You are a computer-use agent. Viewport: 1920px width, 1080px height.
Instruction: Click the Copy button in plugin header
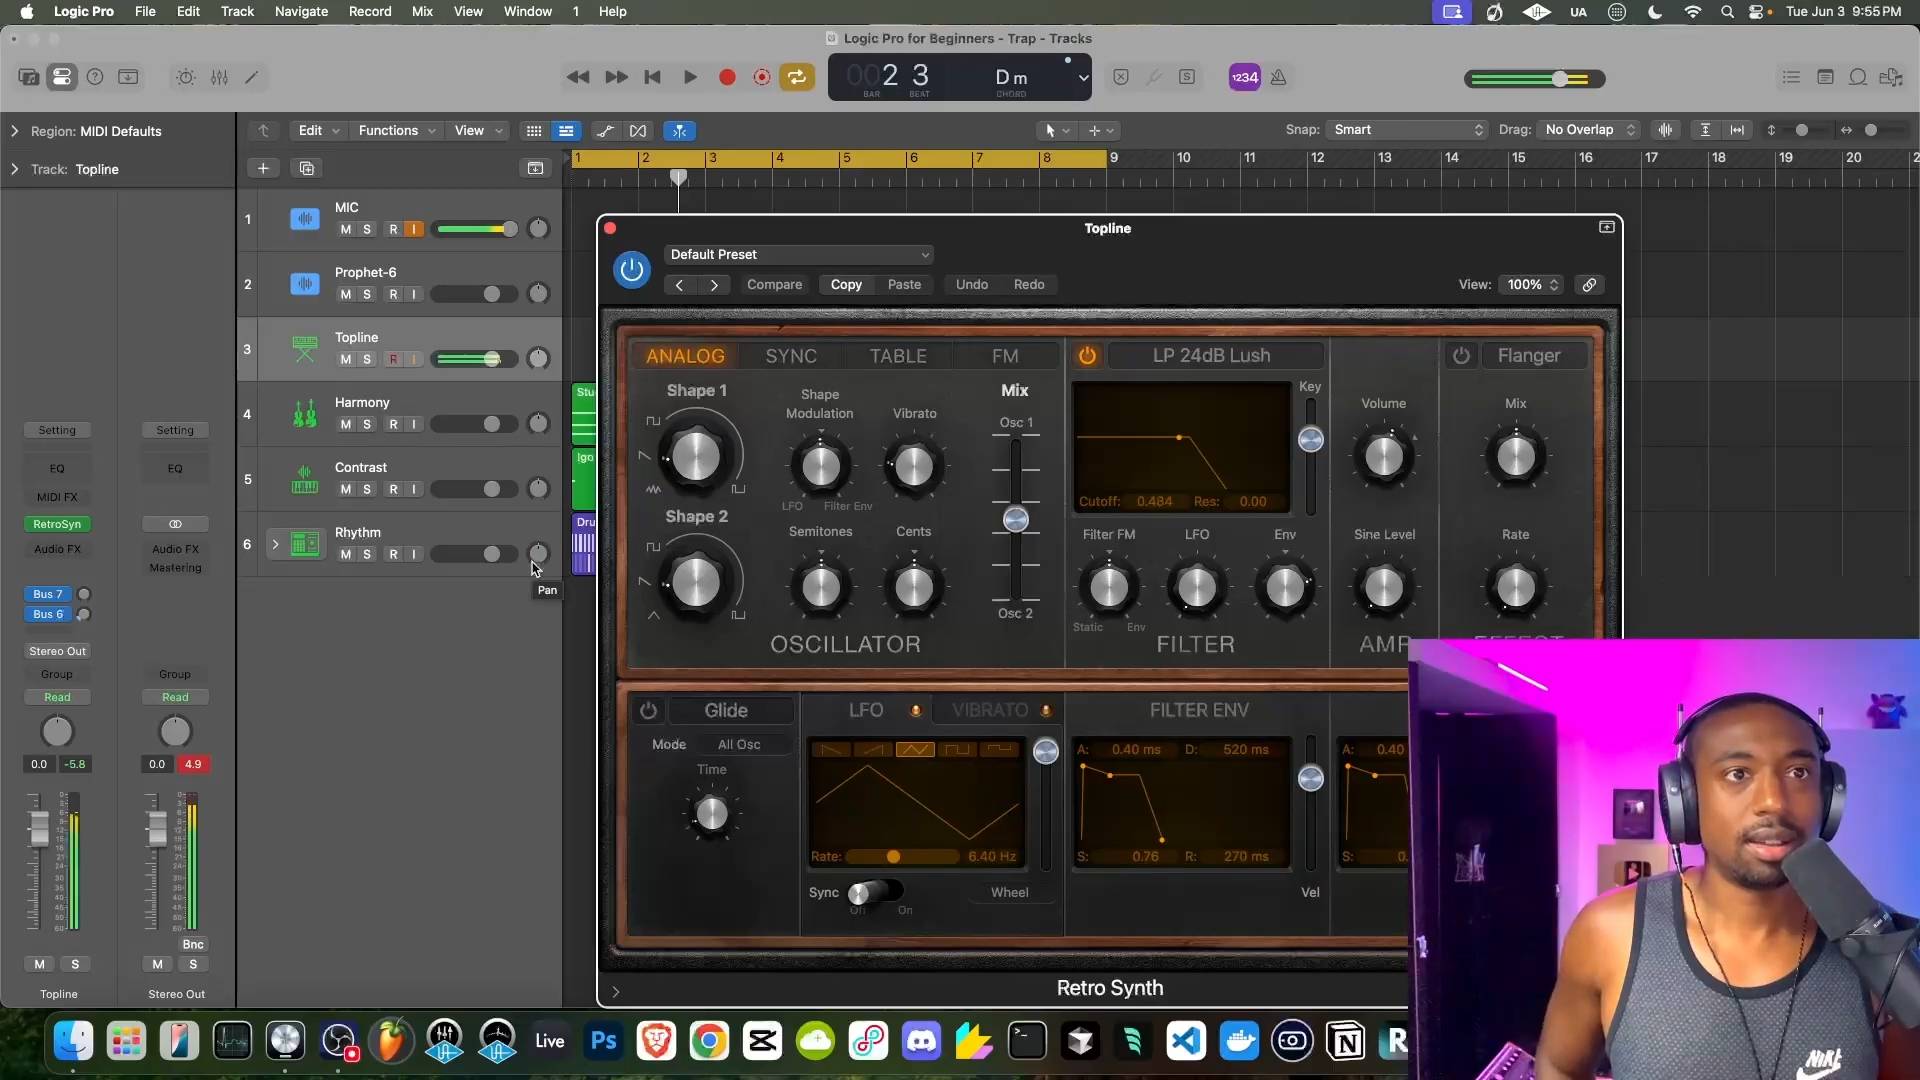[x=846, y=285]
